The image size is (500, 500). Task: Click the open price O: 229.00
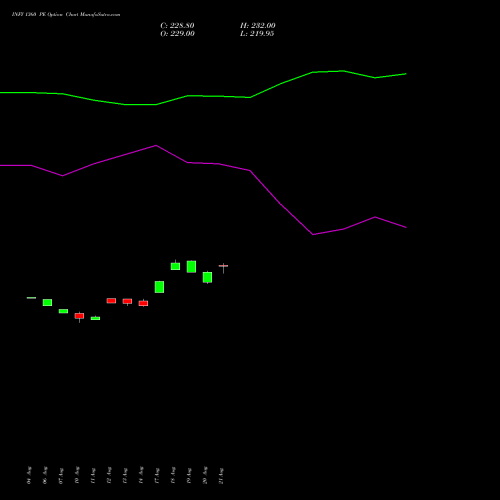point(177,34)
